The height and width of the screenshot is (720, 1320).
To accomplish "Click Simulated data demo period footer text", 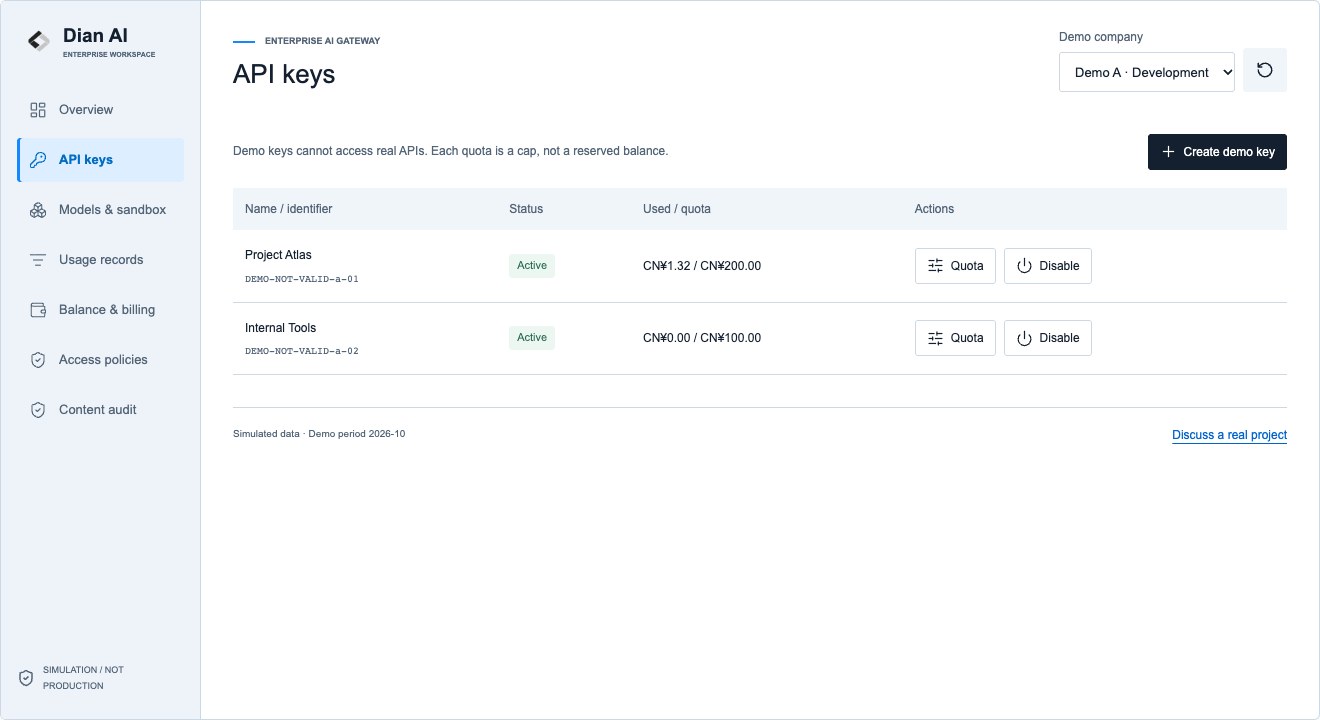I will (x=319, y=434).
